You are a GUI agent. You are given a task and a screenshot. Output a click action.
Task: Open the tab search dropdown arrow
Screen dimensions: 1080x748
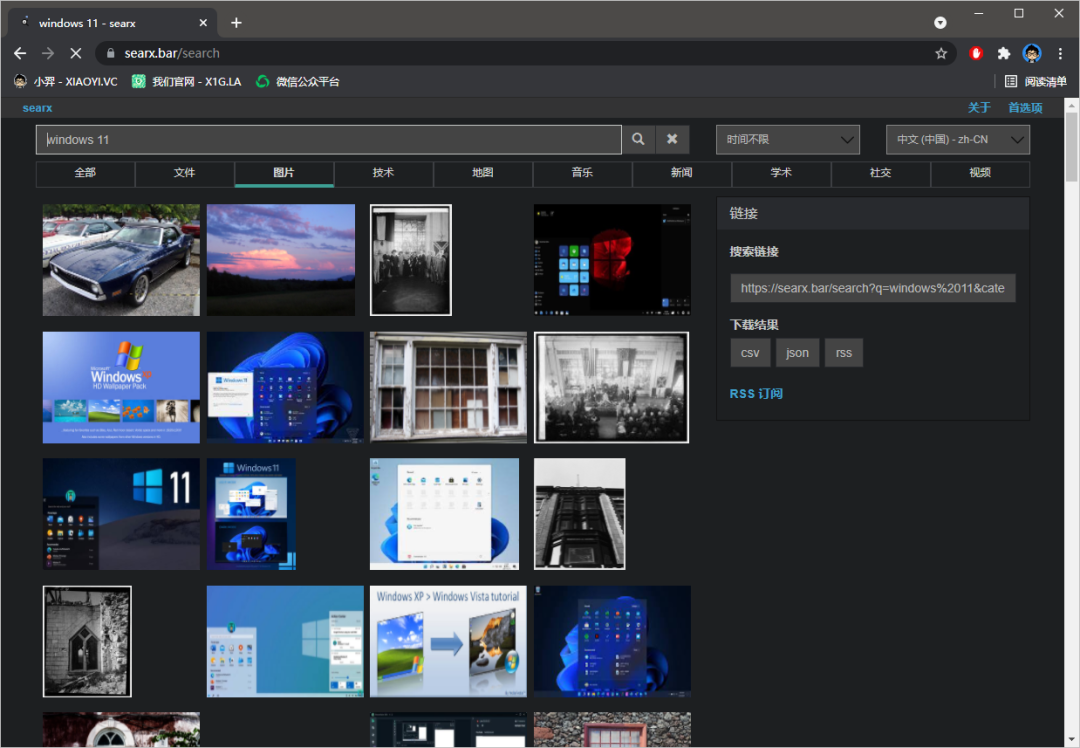[940, 22]
